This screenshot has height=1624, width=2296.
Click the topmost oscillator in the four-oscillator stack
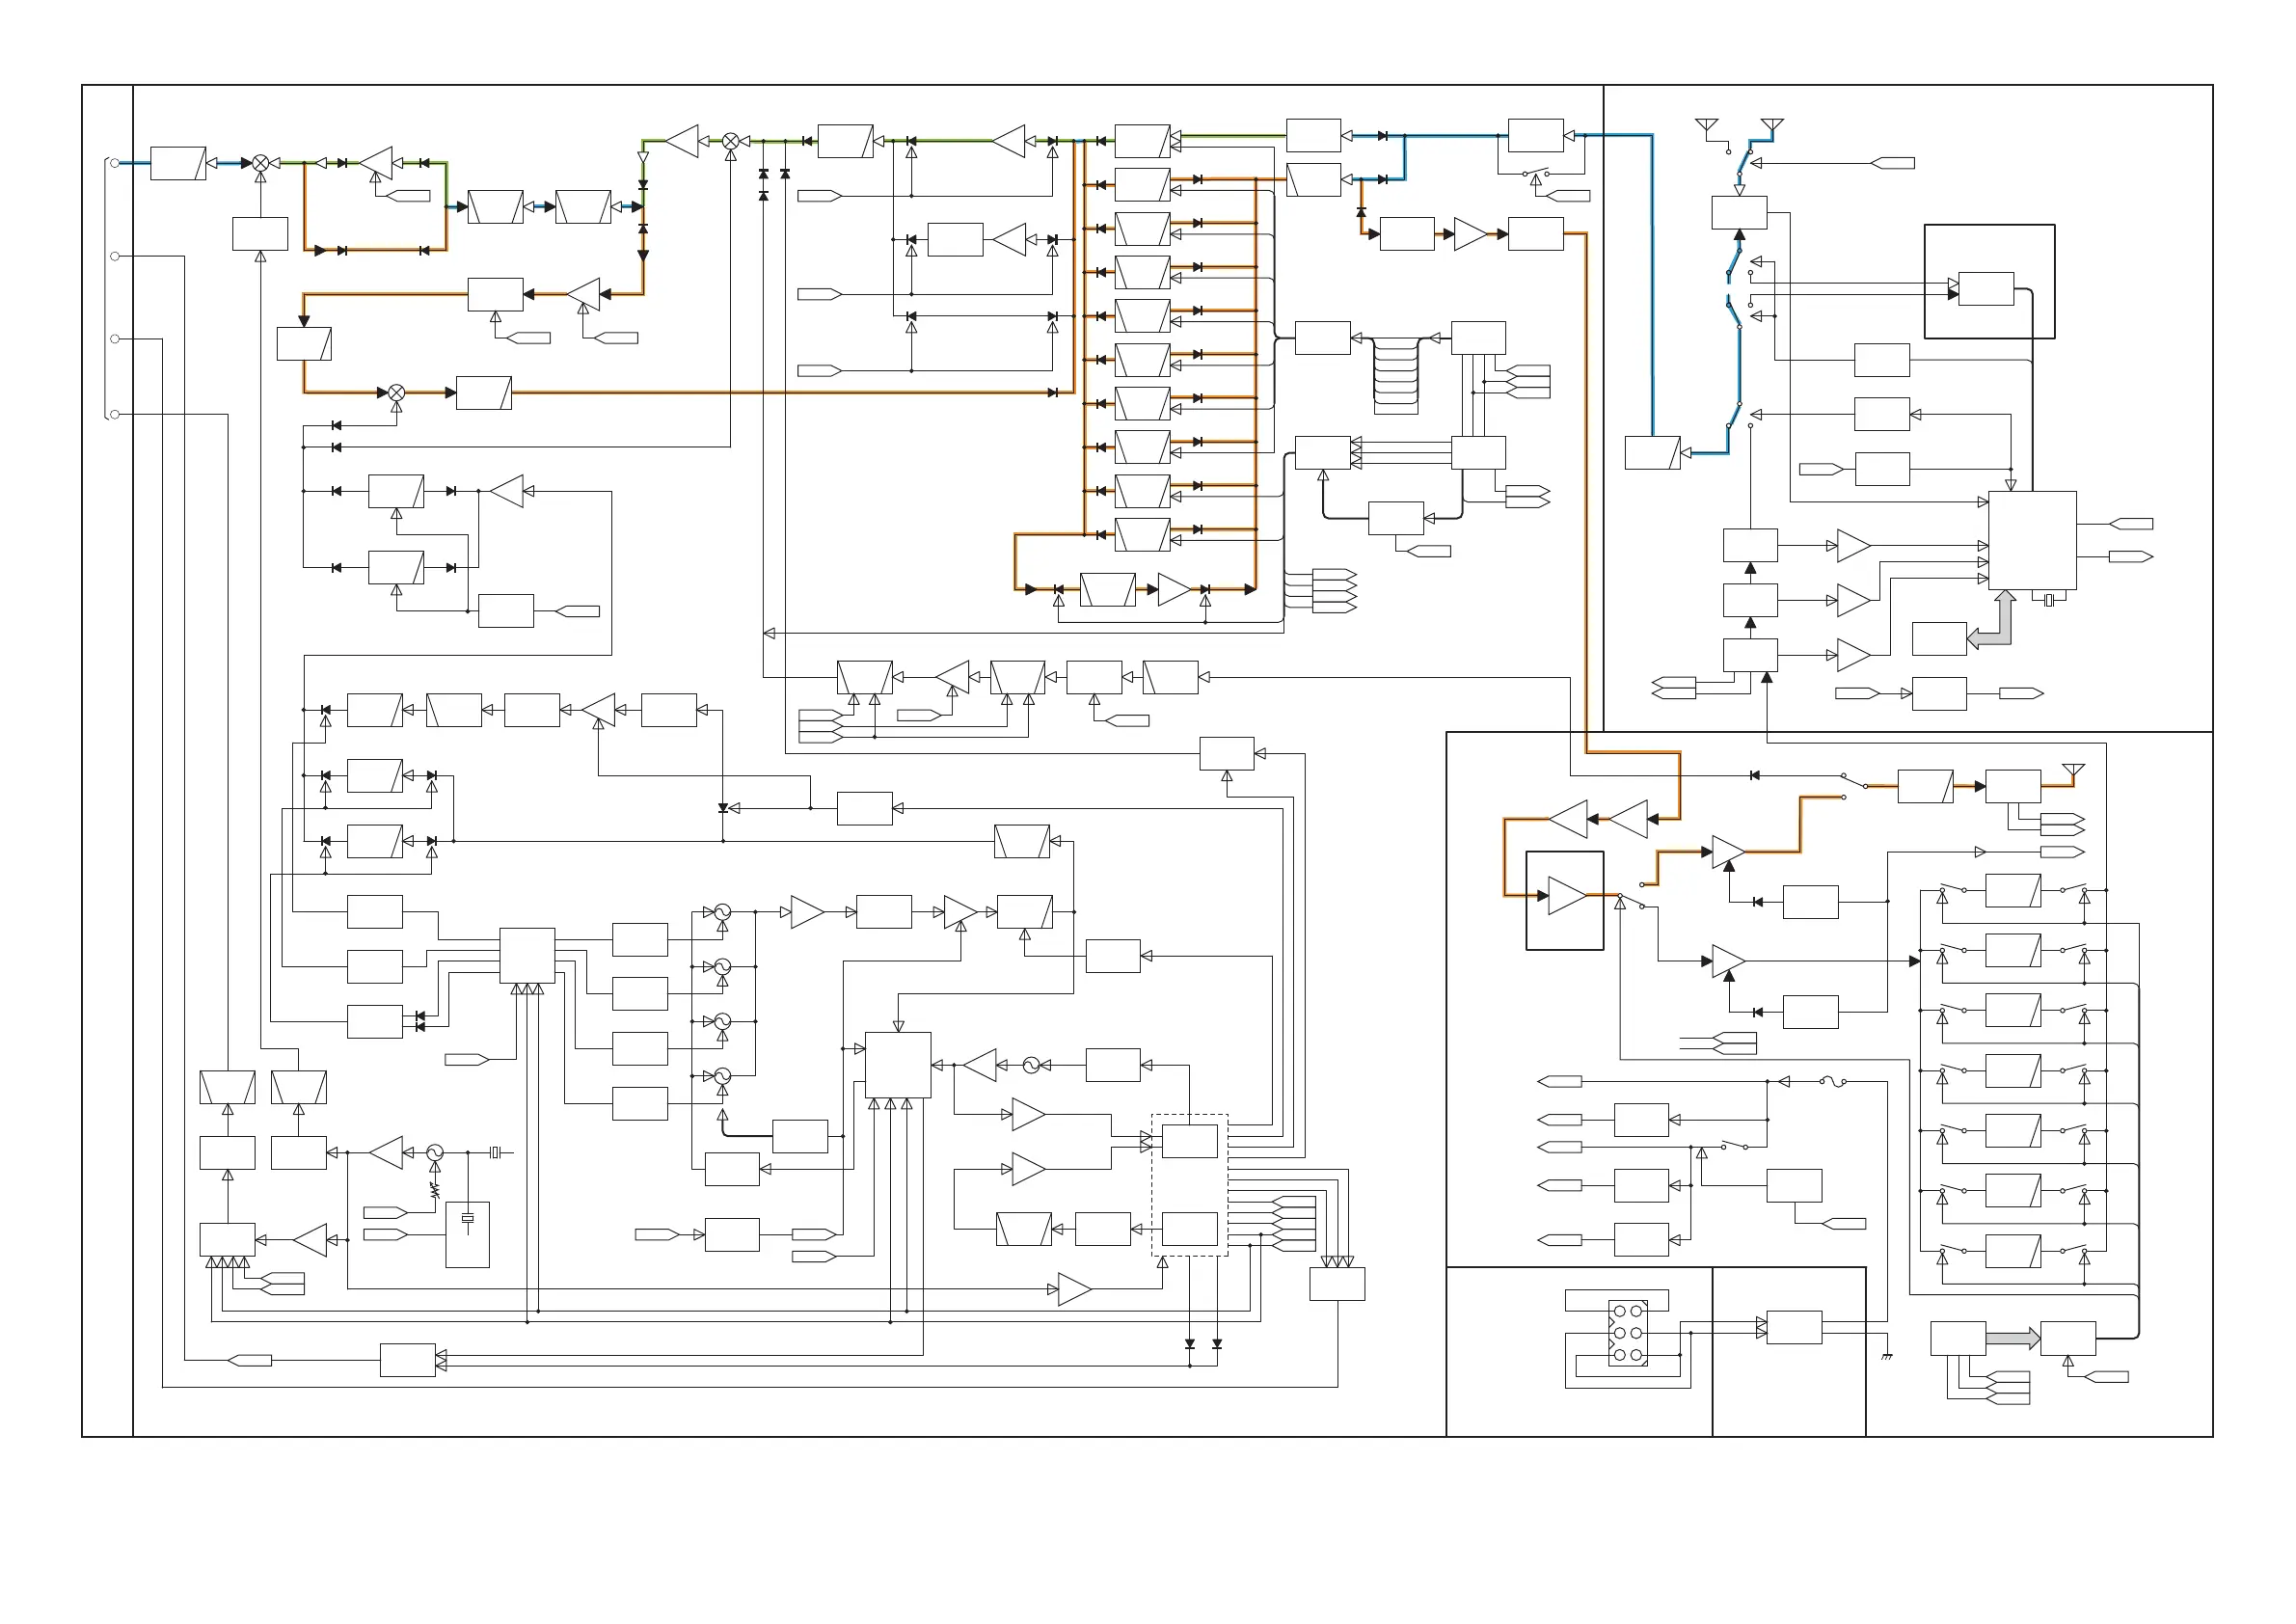(722, 912)
